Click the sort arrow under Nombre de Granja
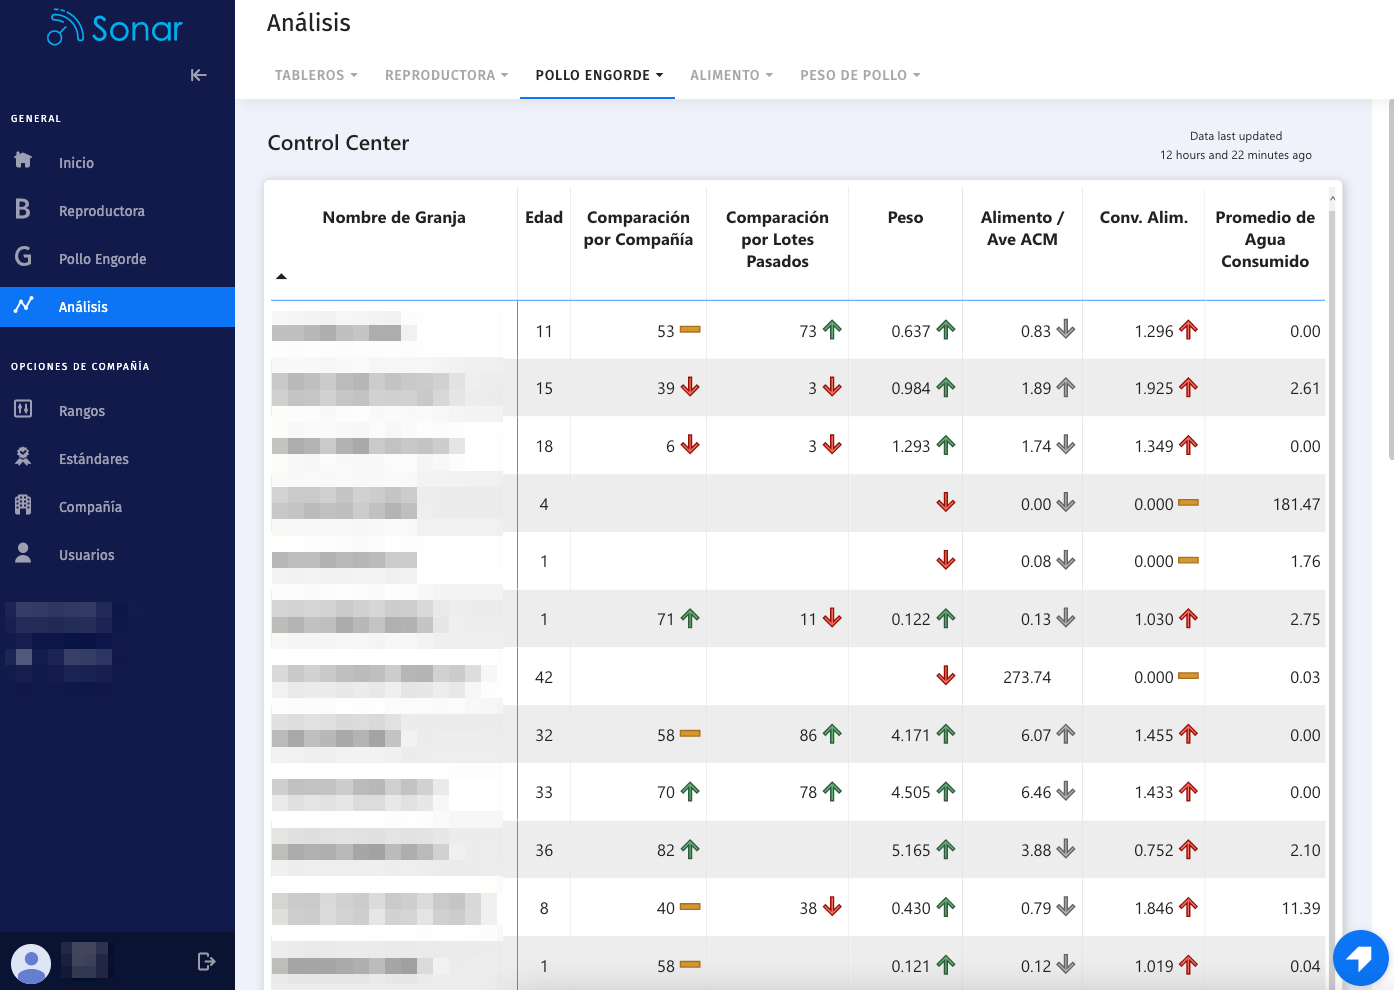This screenshot has height=990, width=1394. [x=281, y=276]
